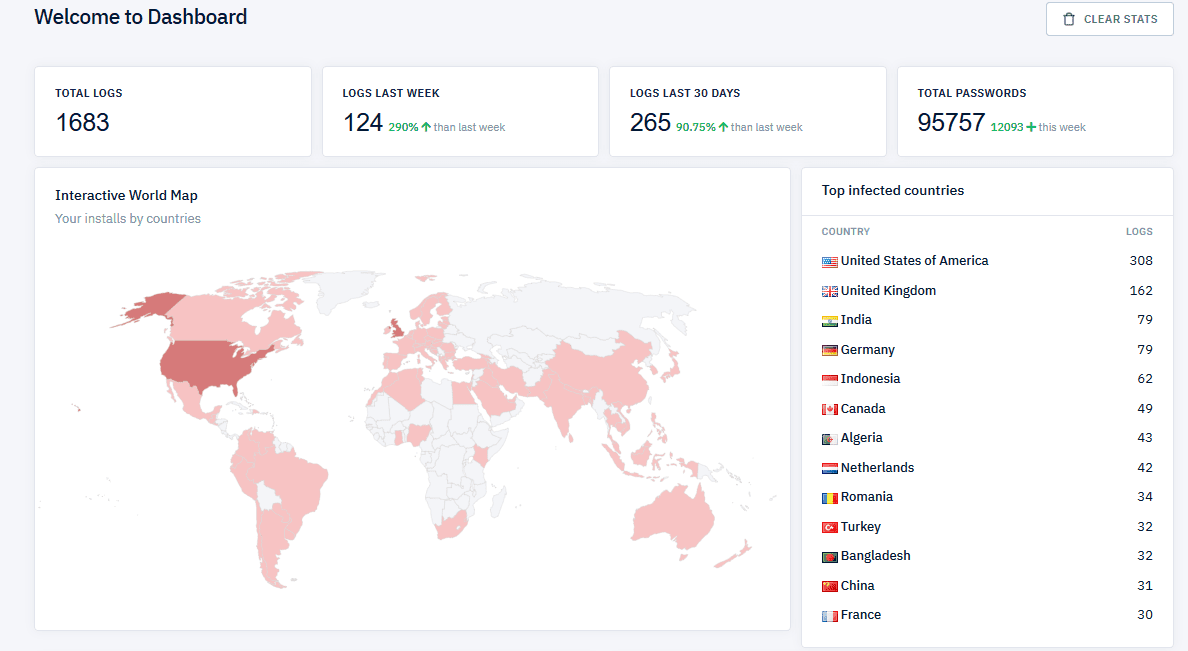Click the Total Logs number 1683

click(83, 122)
